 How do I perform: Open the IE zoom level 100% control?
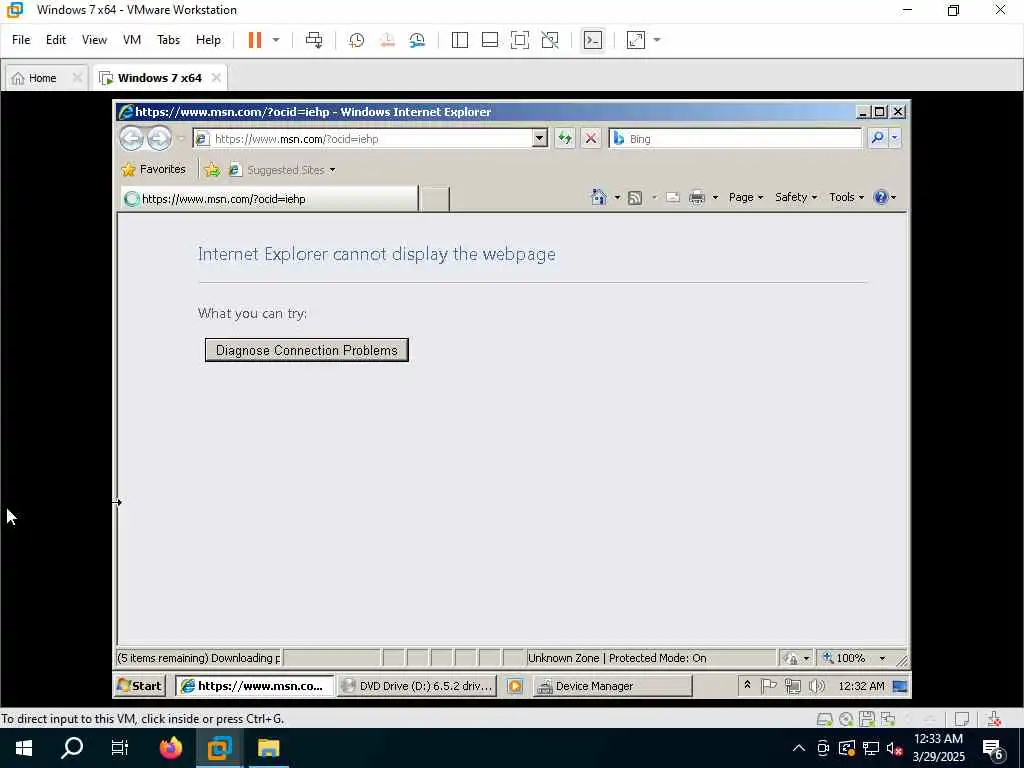click(x=855, y=658)
